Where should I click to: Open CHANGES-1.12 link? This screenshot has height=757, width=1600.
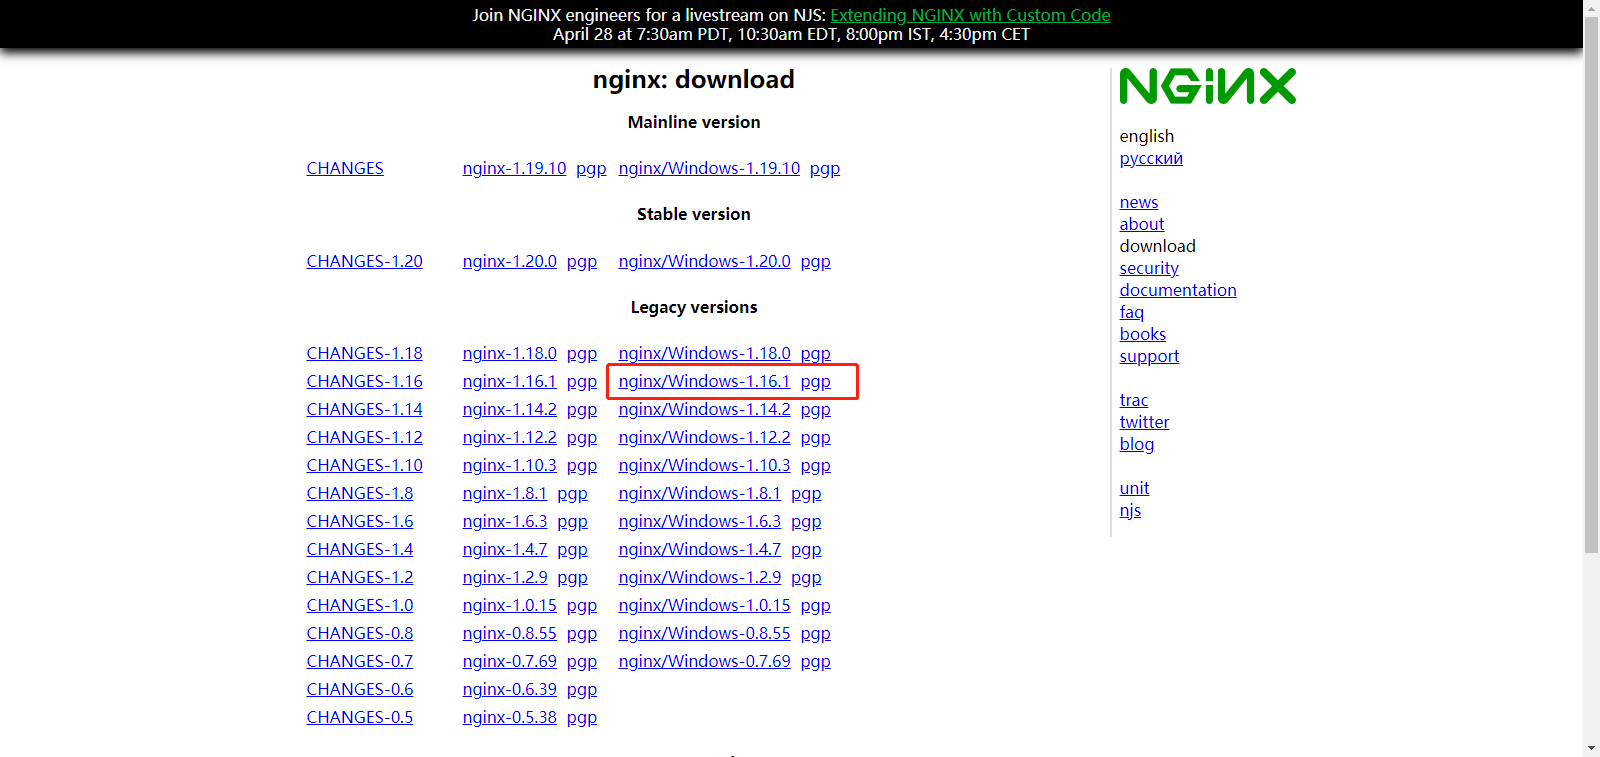[364, 437]
